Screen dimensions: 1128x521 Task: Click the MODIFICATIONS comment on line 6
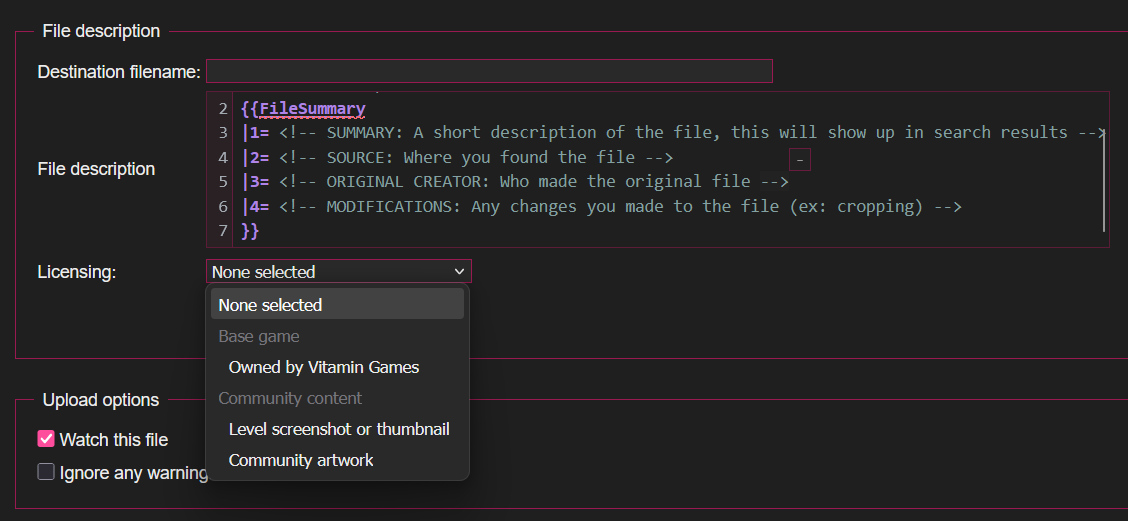[620, 207]
